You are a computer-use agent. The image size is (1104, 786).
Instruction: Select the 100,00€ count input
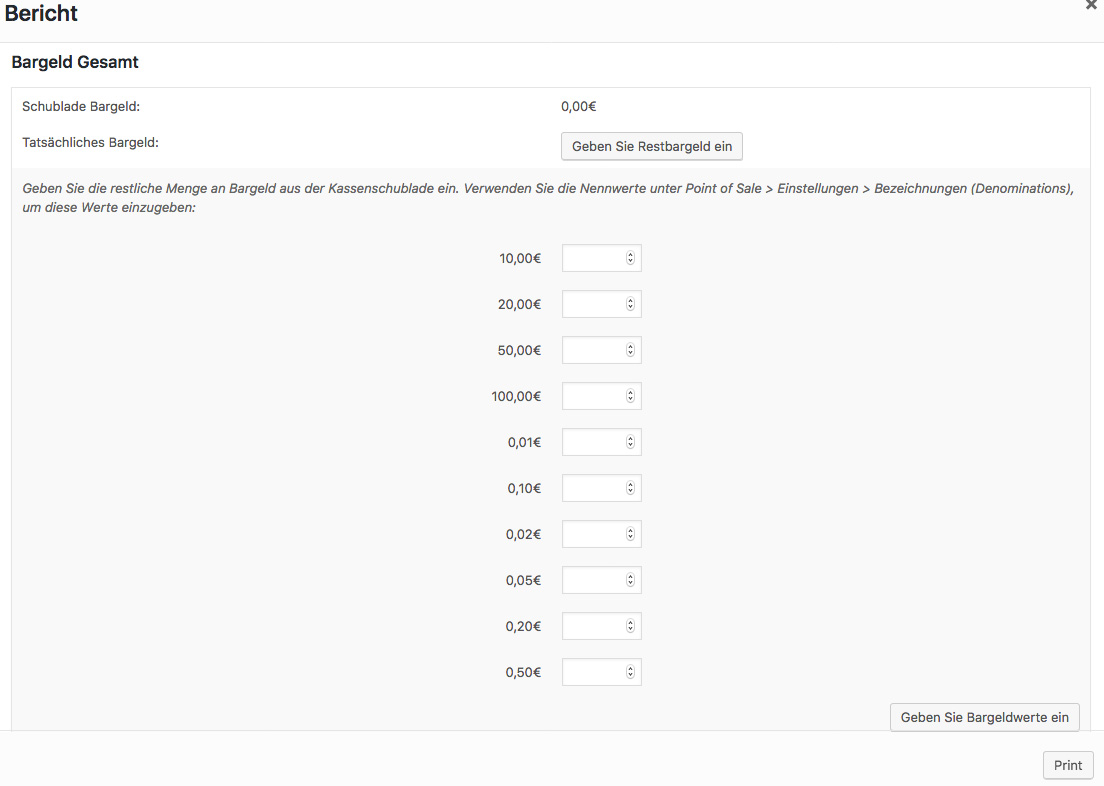[593, 396]
